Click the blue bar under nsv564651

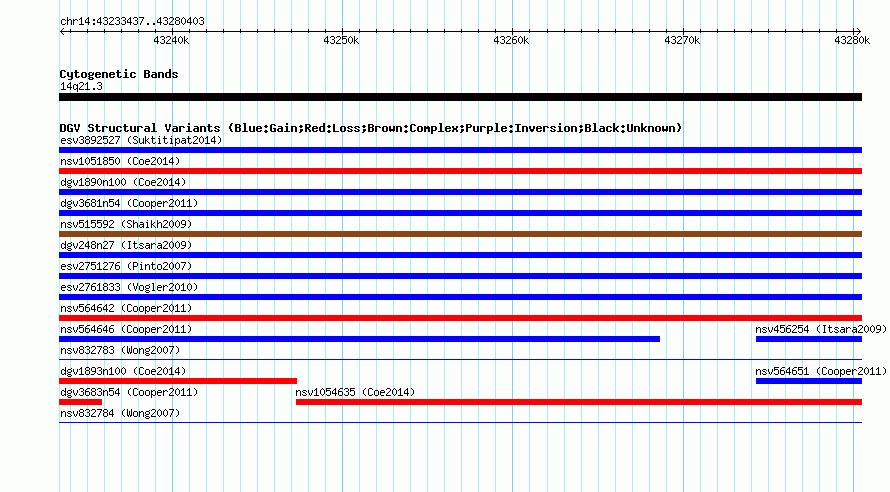(x=809, y=381)
